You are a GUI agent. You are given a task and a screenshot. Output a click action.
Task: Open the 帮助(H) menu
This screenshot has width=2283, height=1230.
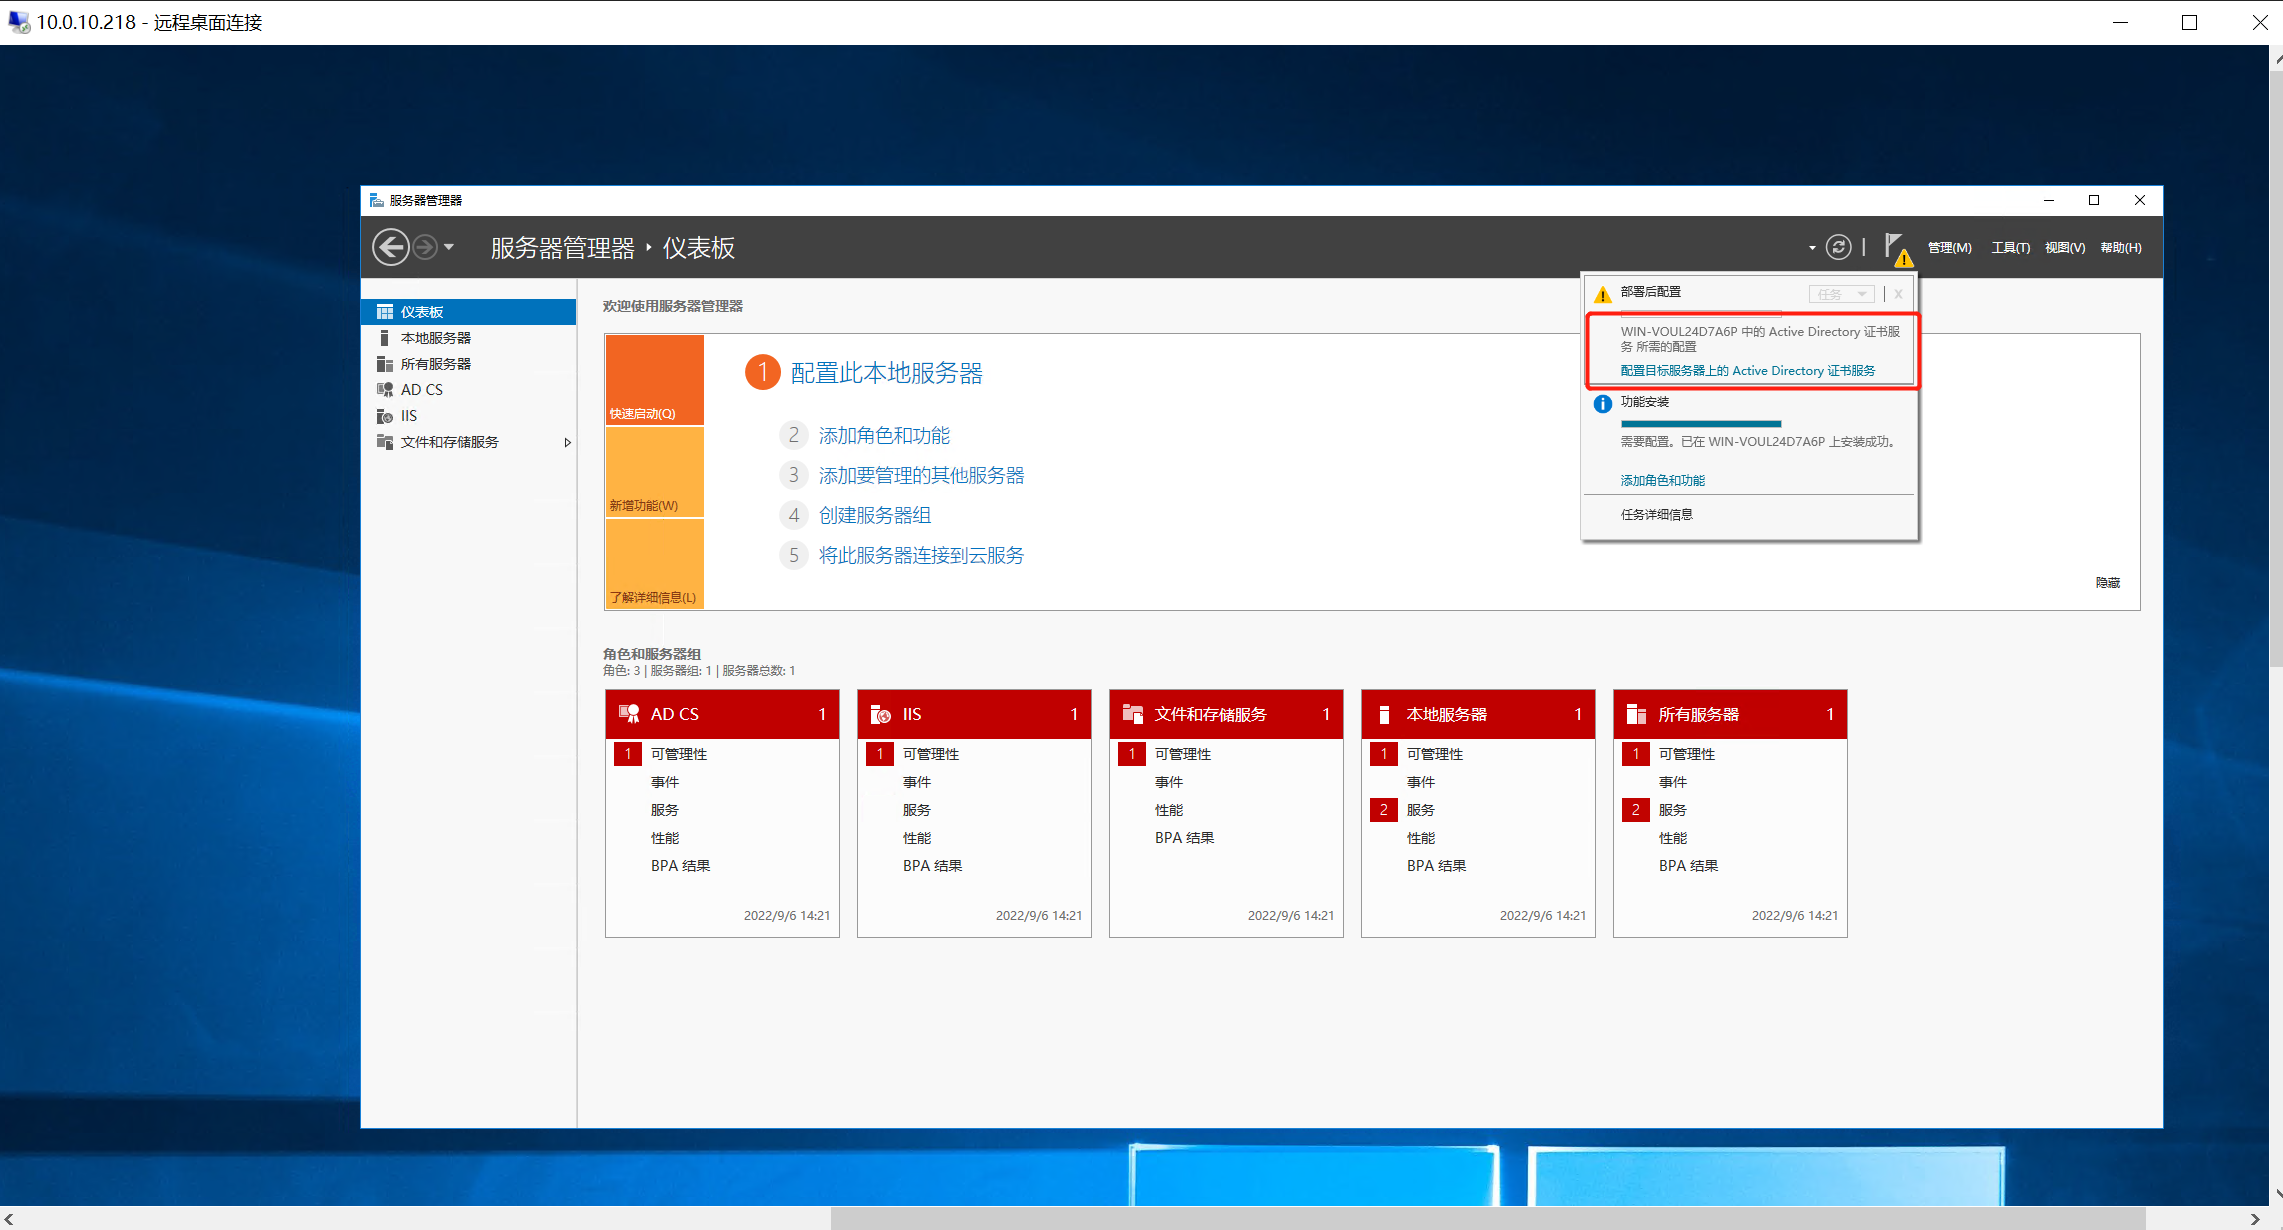[2120, 248]
